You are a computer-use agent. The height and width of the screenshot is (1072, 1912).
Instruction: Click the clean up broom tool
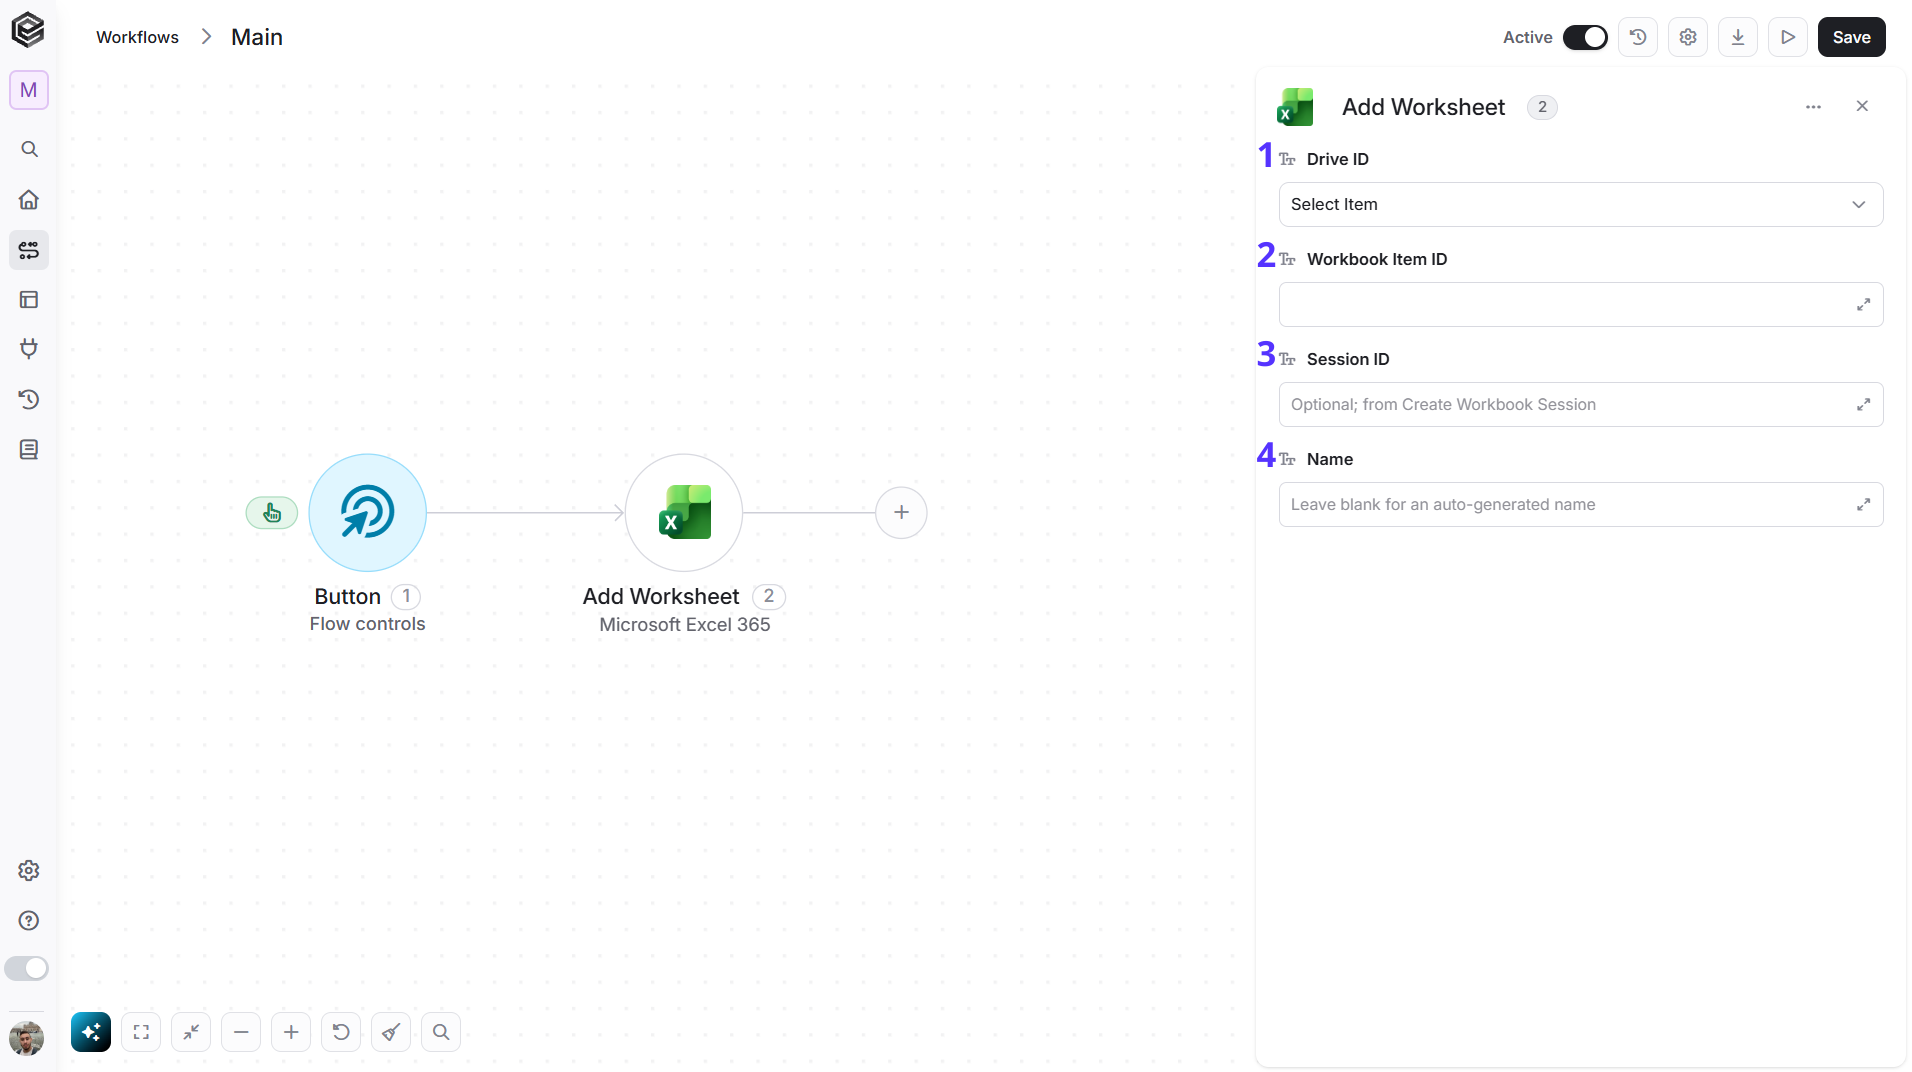[391, 1032]
